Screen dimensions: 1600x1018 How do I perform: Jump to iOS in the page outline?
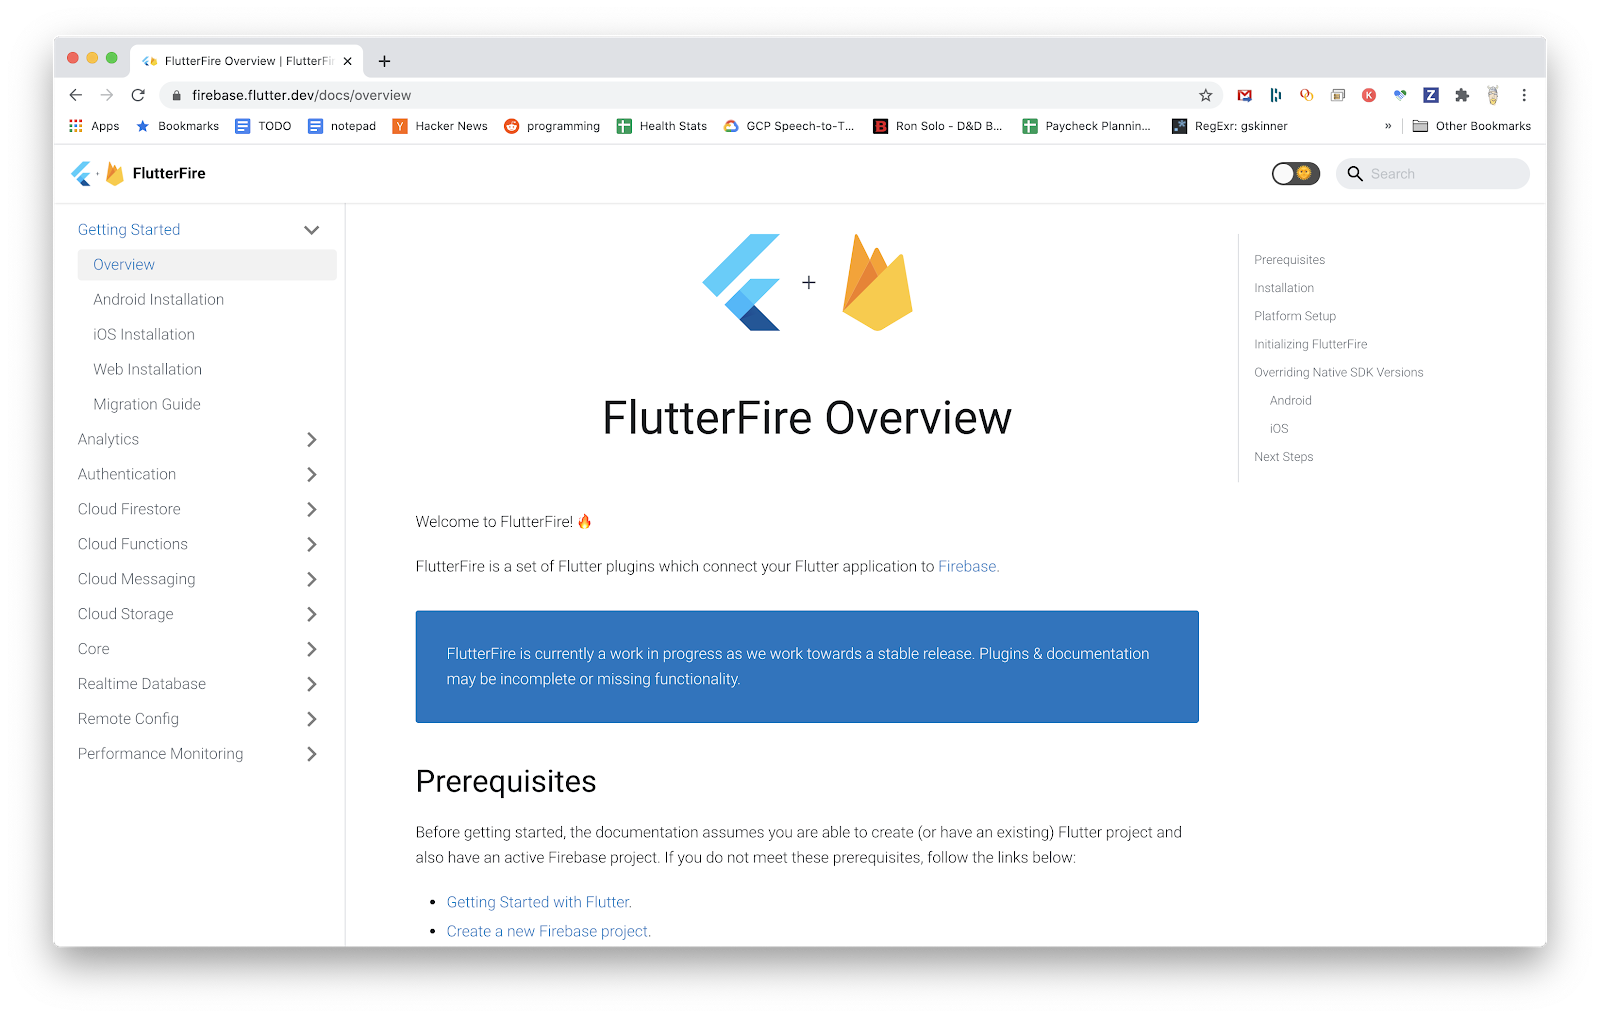pyautogui.click(x=1279, y=429)
